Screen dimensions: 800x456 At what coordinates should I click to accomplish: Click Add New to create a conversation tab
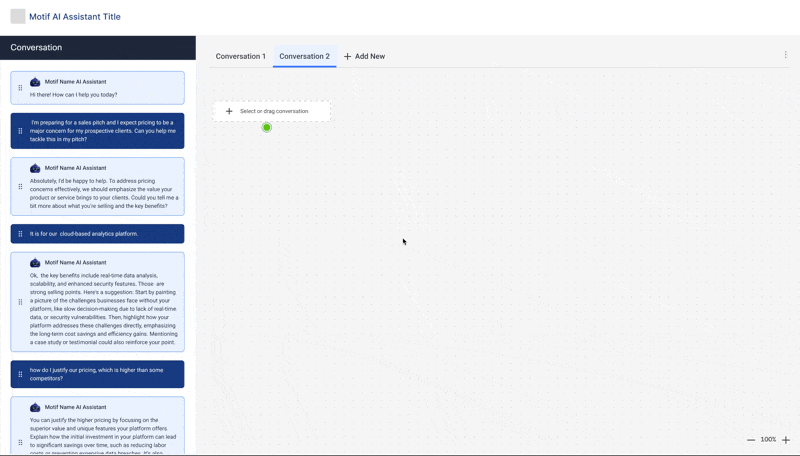point(364,56)
